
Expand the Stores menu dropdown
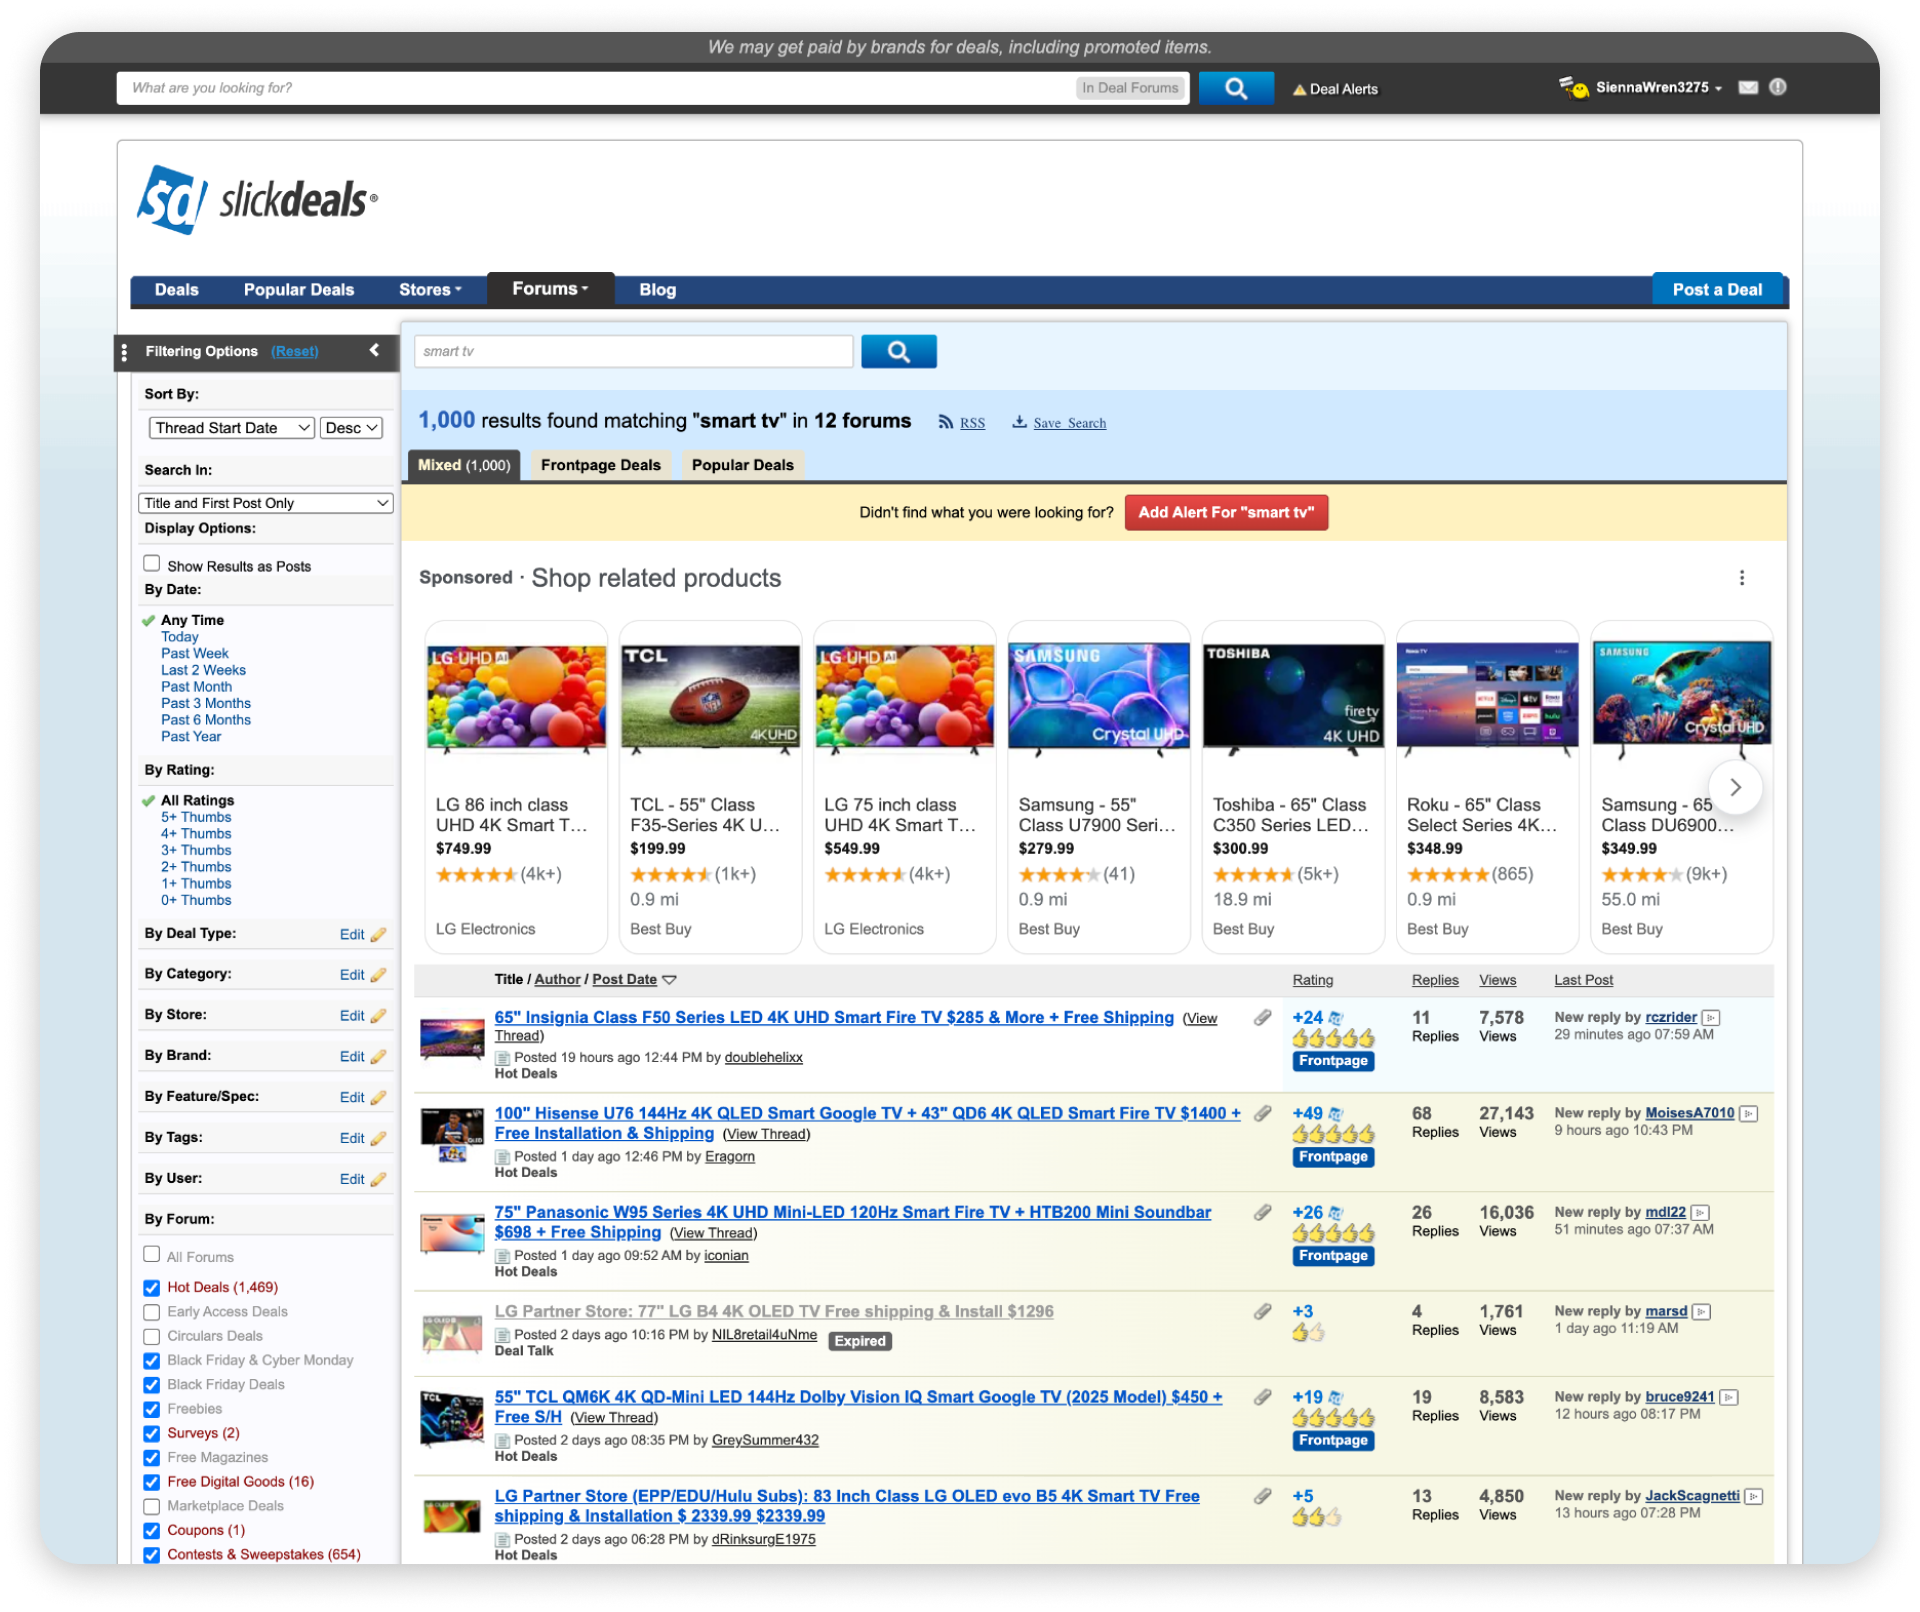pyautogui.click(x=430, y=290)
